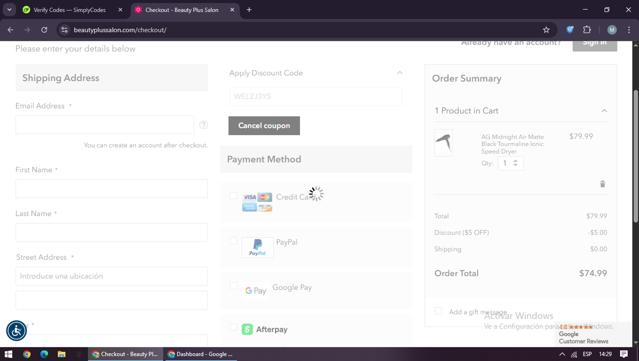View site information icon in address bar
This screenshot has height=361, width=639.
point(64,30)
